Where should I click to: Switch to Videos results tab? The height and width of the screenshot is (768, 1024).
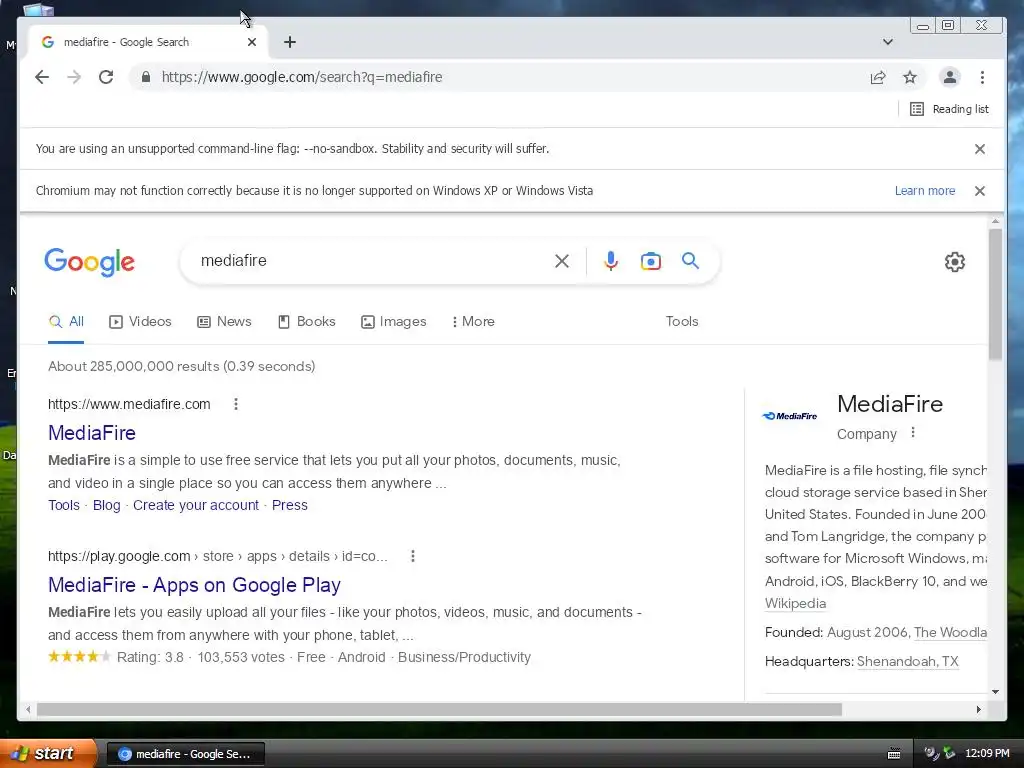pyautogui.click(x=140, y=321)
